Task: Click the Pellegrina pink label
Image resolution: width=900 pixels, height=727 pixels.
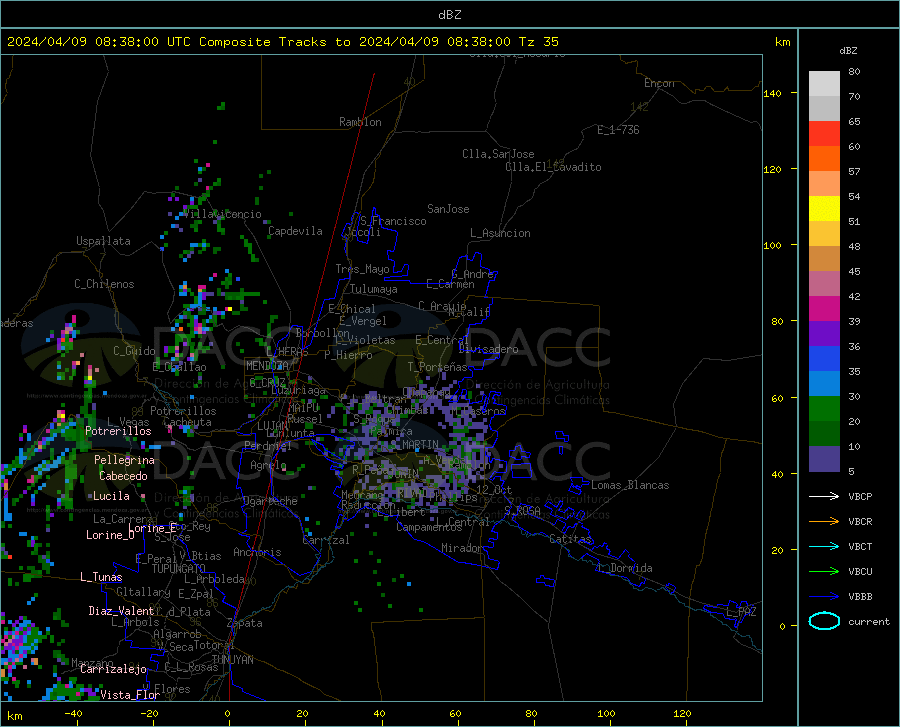Action: click(124, 460)
